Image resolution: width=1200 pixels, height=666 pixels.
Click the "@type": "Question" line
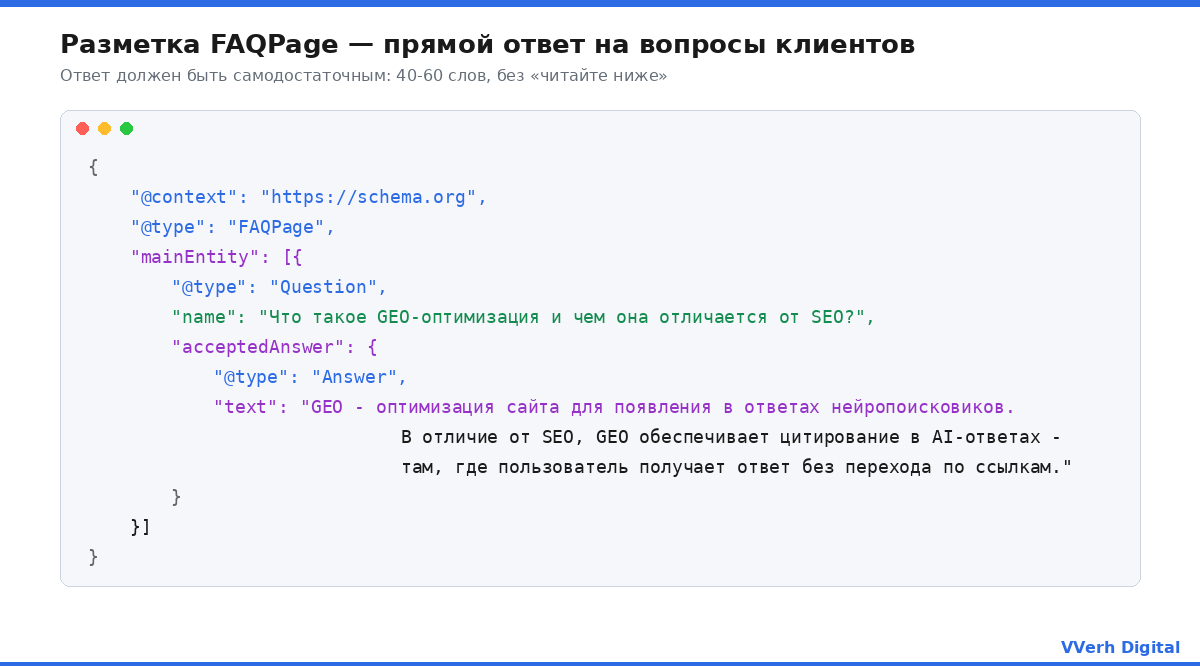tap(279, 287)
